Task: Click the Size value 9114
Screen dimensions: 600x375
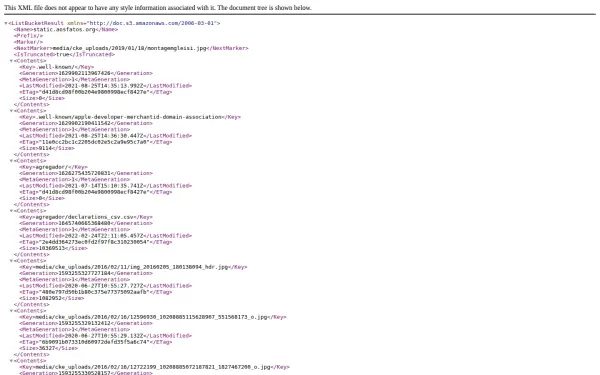Action: pyautogui.click(x=45, y=148)
